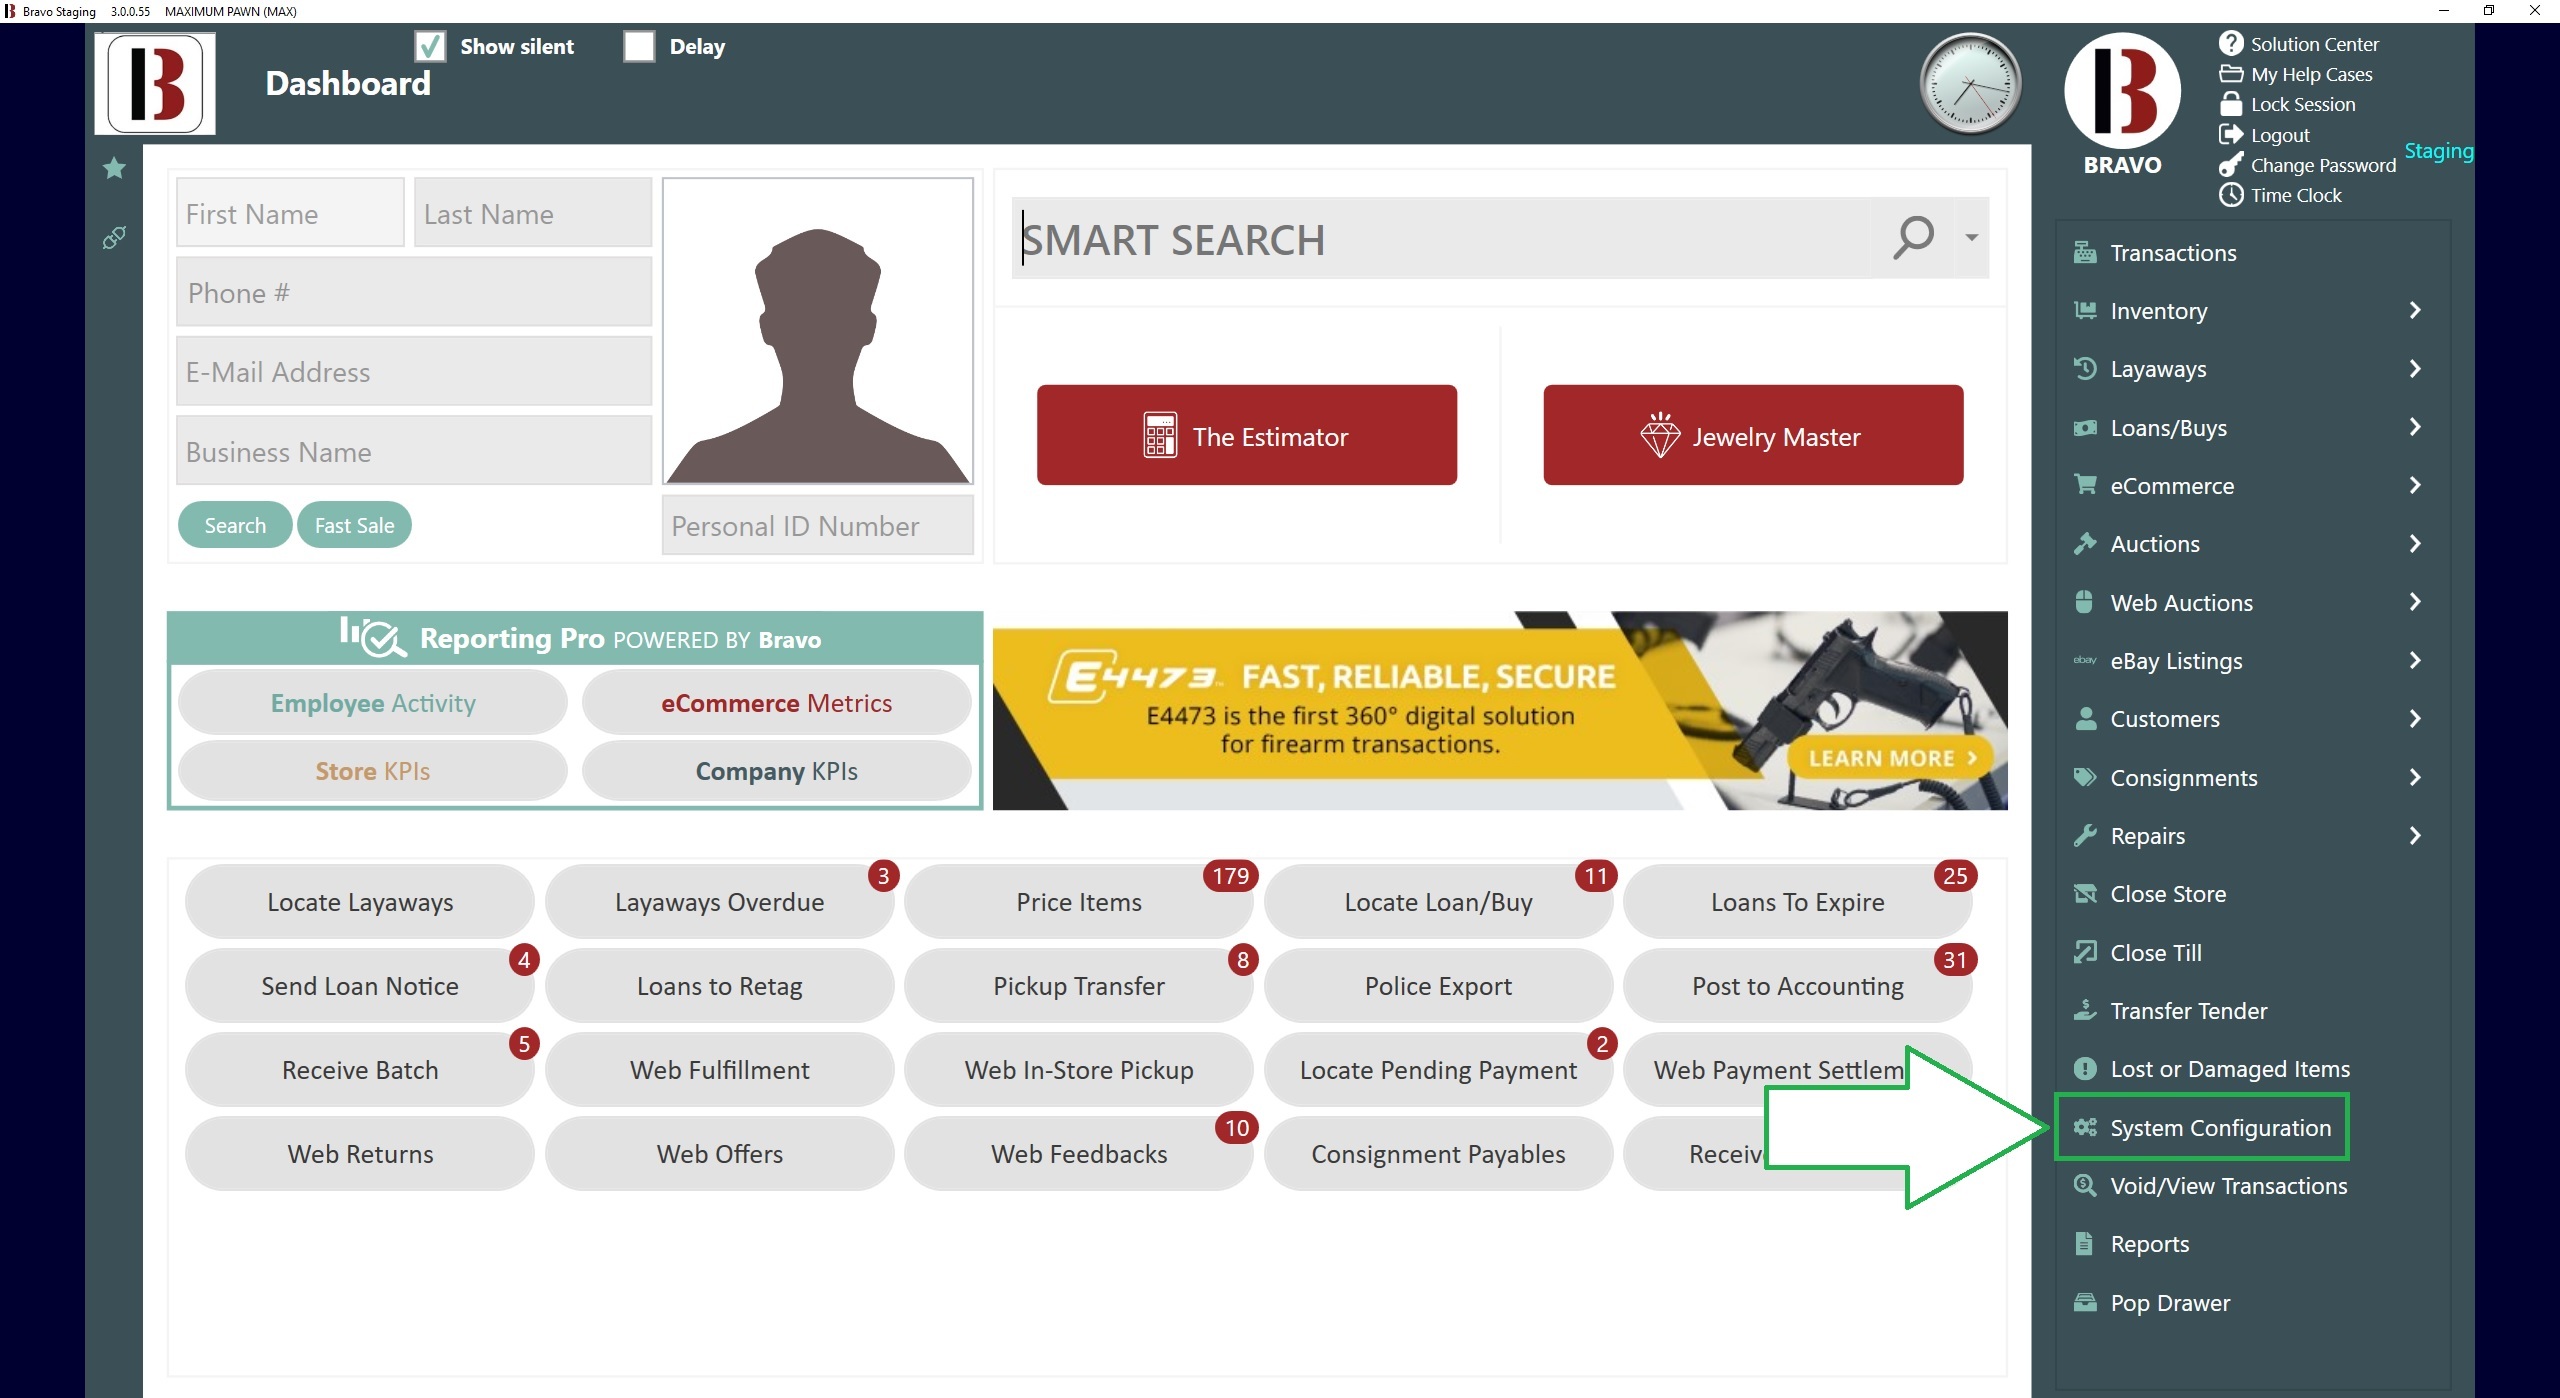Expand the eBay Listings submenu chevron
2560x1398 pixels.
(x=2415, y=660)
